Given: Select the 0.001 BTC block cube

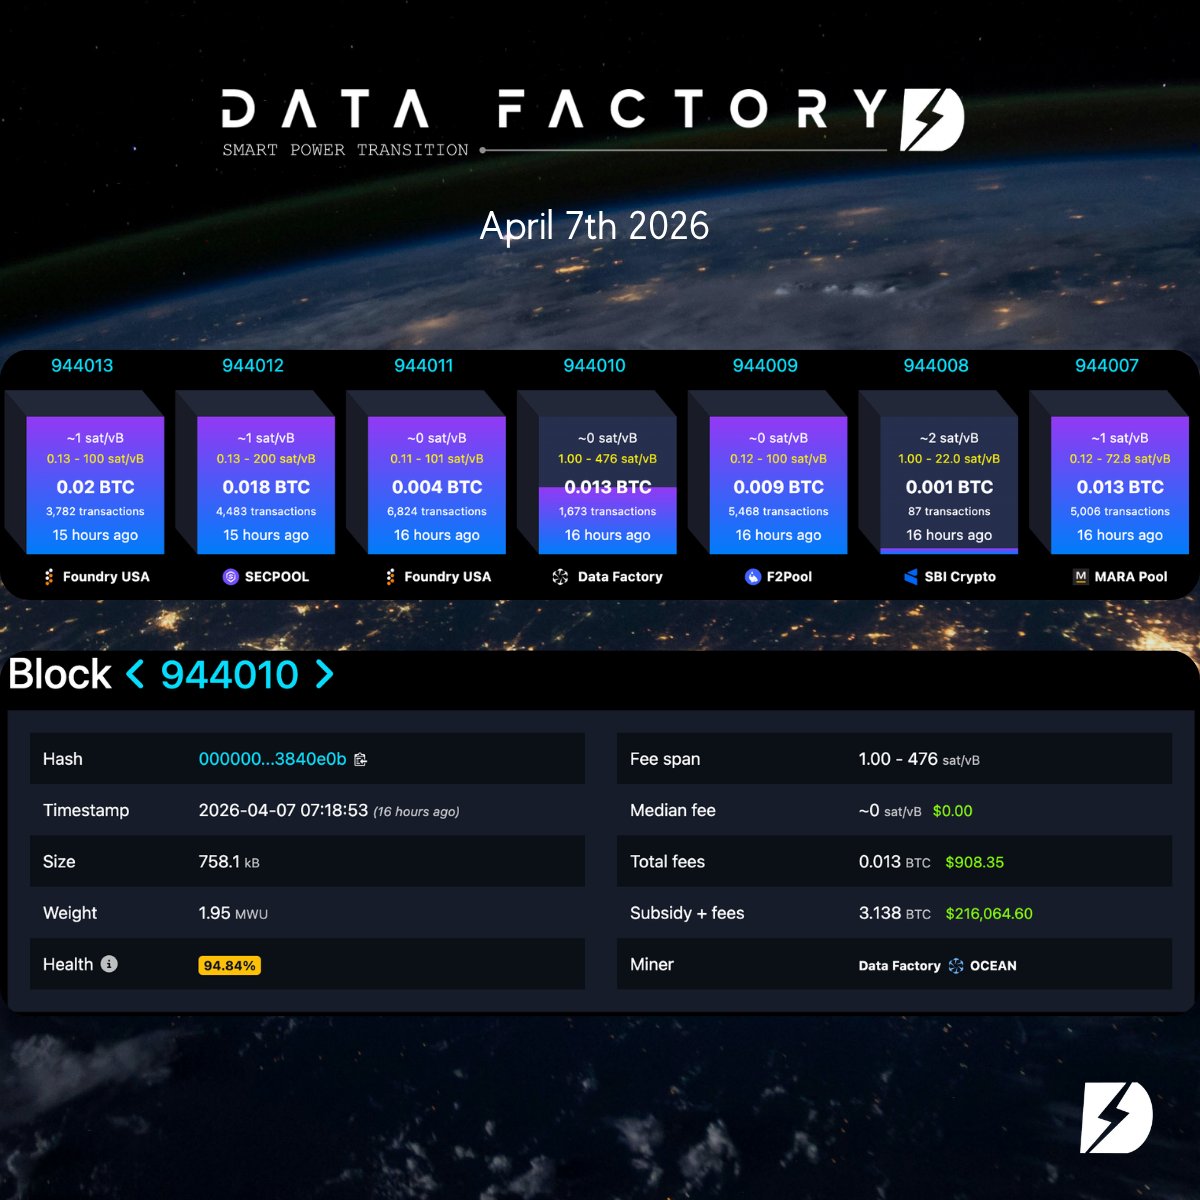Looking at the screenshot, I should click(x=949, y=486).
